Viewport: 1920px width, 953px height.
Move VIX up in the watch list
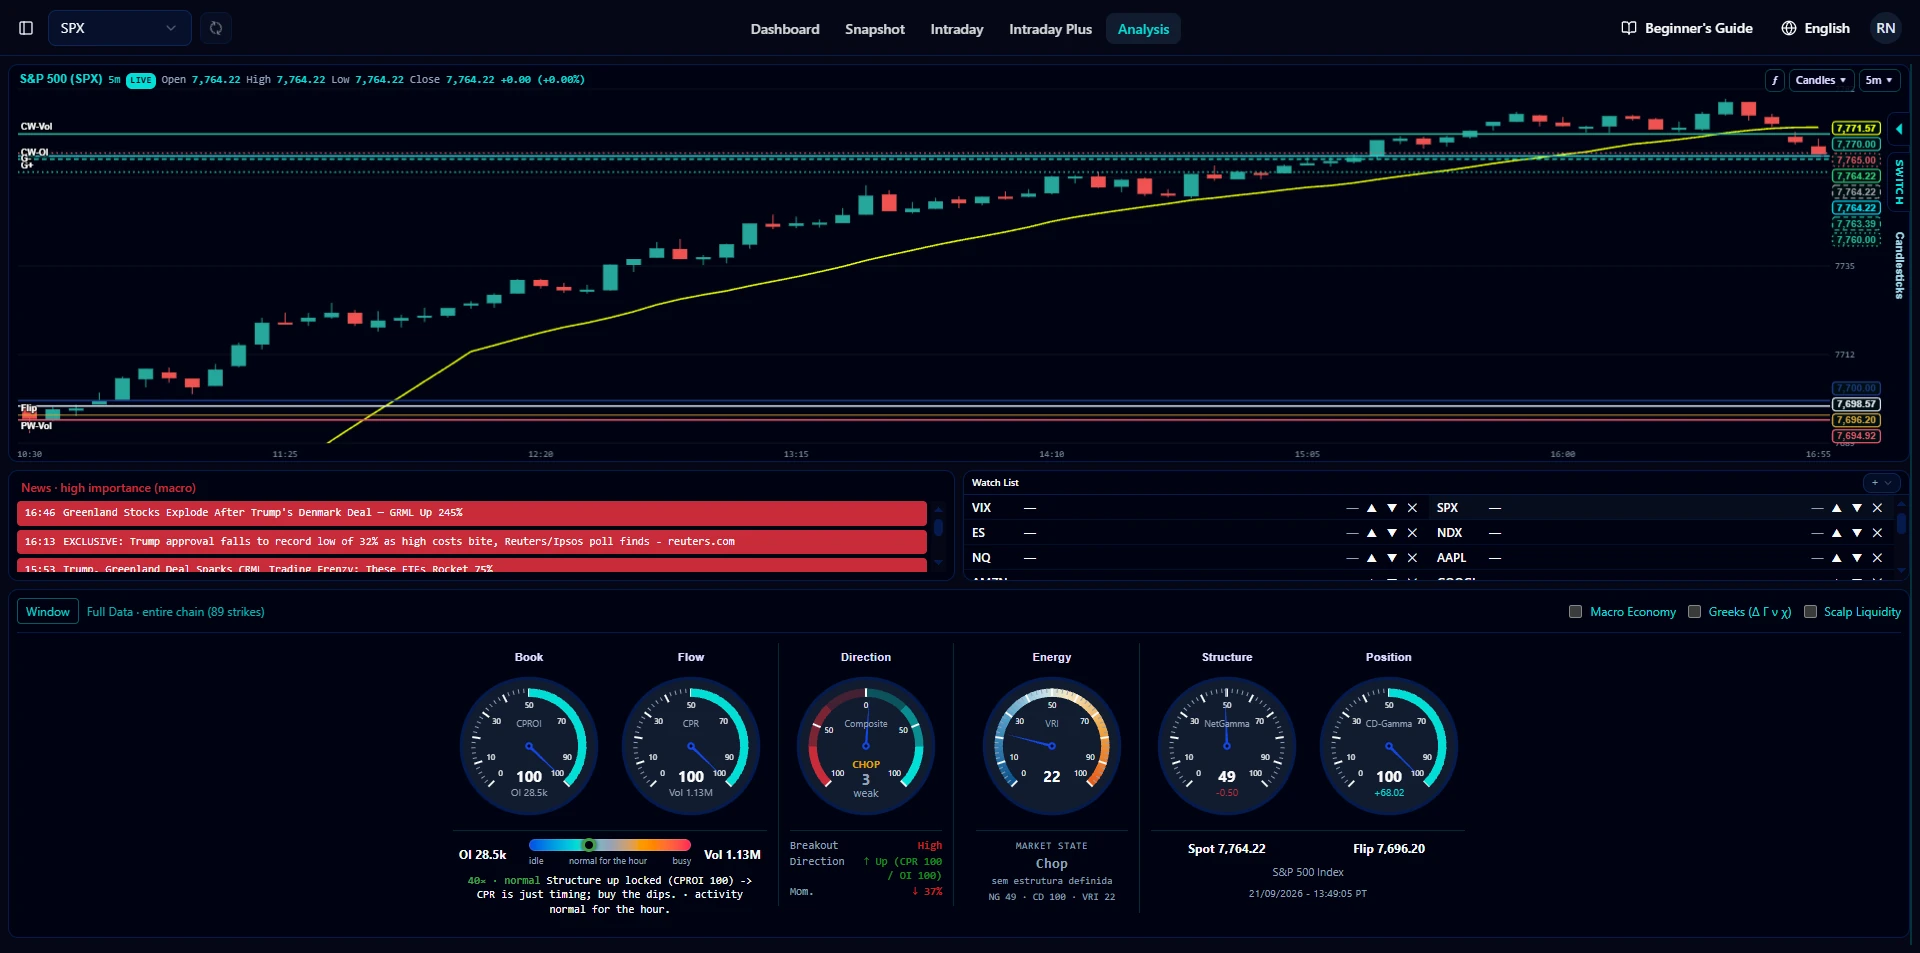click(1372, 508)
